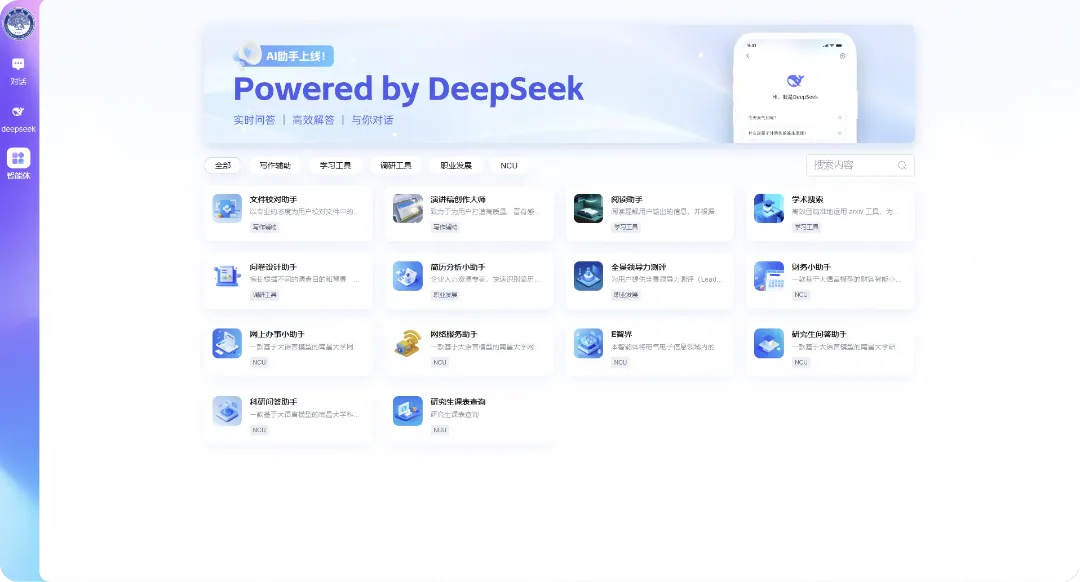
Task: Click the description under 研究生课表查询
Action: (x=455, y=415)
